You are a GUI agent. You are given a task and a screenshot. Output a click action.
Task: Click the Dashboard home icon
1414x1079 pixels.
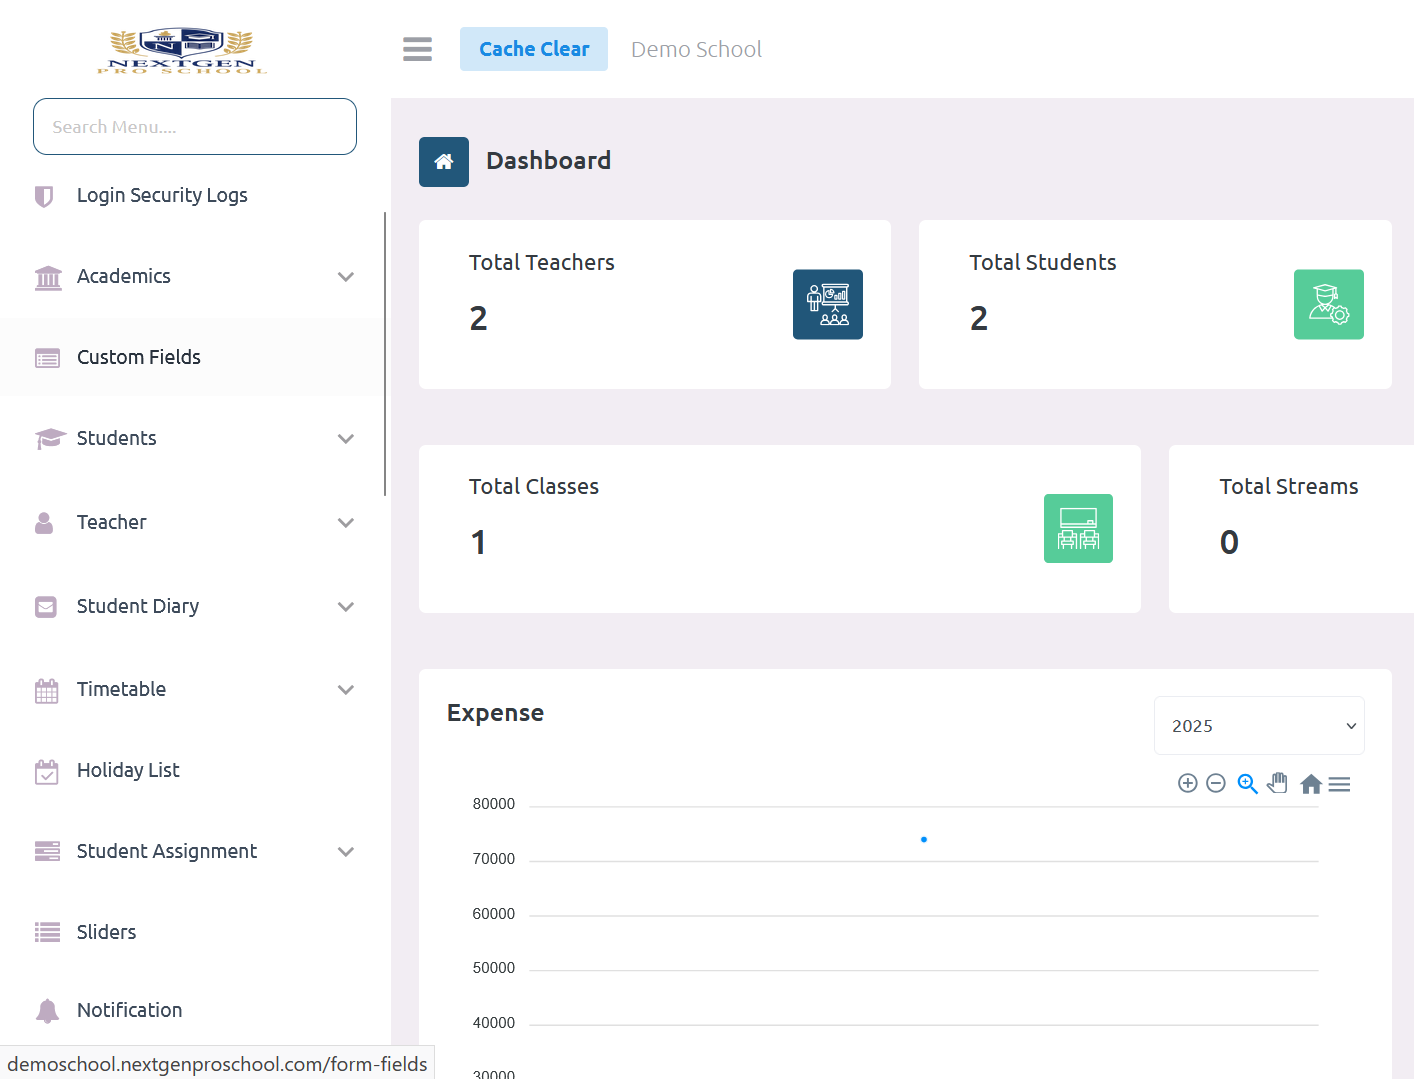coord(444,162)
